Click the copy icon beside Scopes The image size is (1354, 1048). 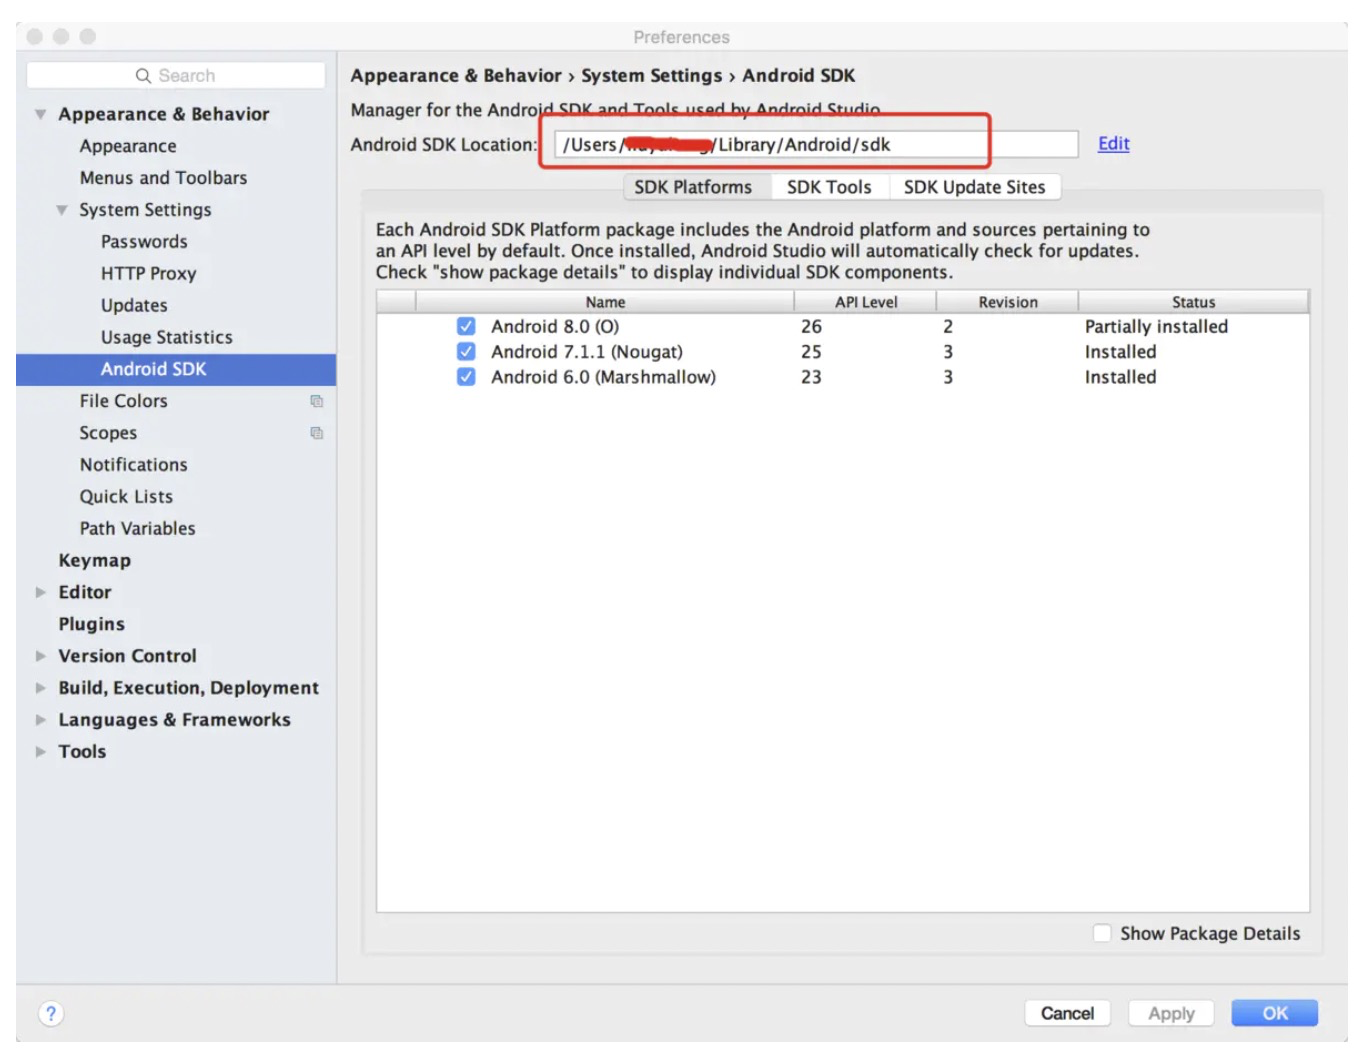click(317, 433)
